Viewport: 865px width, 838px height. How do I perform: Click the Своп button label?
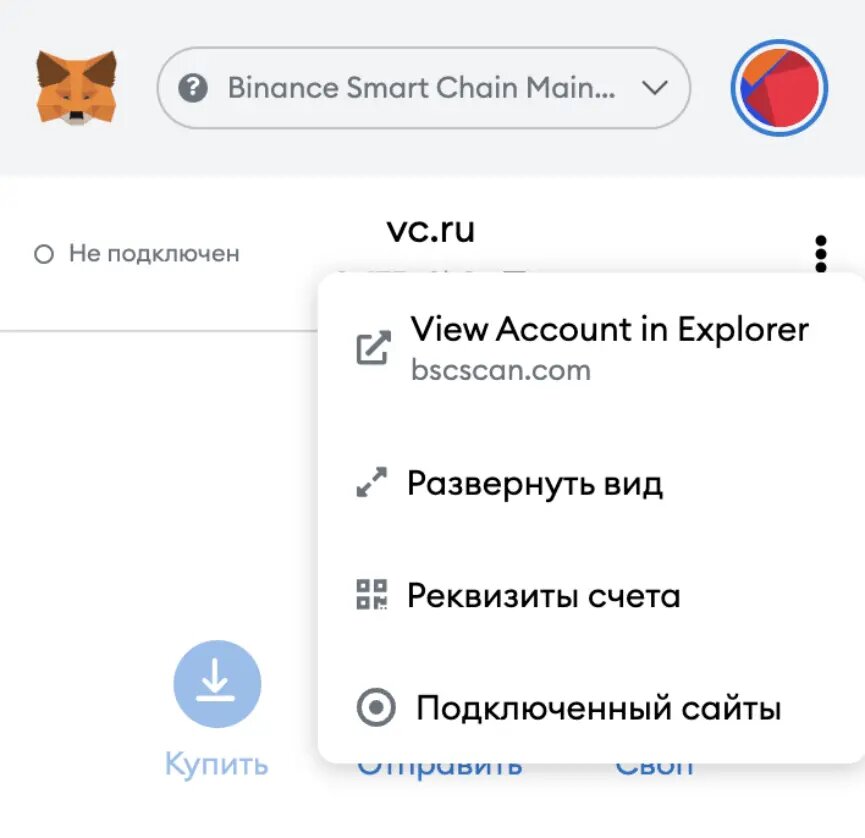[x=654, y=768]
